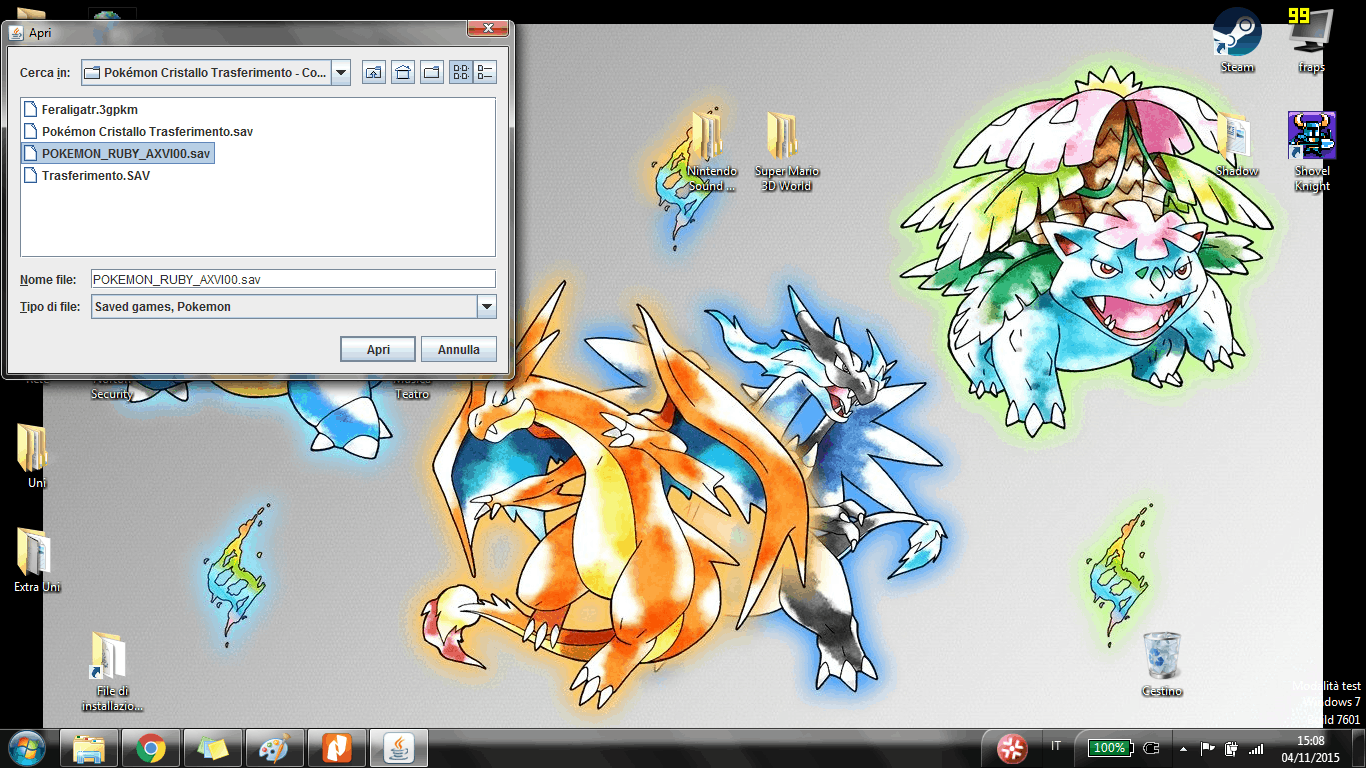Image resolution: width=1366 pixels, height=768 pixels.
Task: Select the Steam desktop shortcut
Action: [1237, 40]
